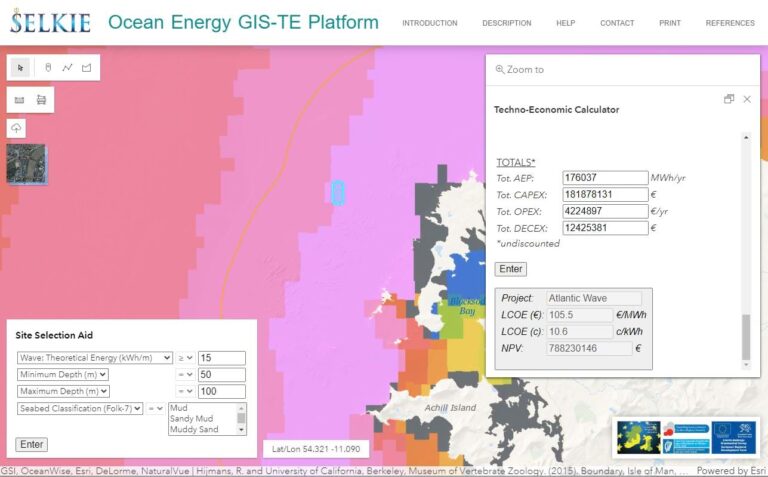The image size is (768, 477).
Task: Click the LCOE (€) value field
Action: (x=579, y=315)
